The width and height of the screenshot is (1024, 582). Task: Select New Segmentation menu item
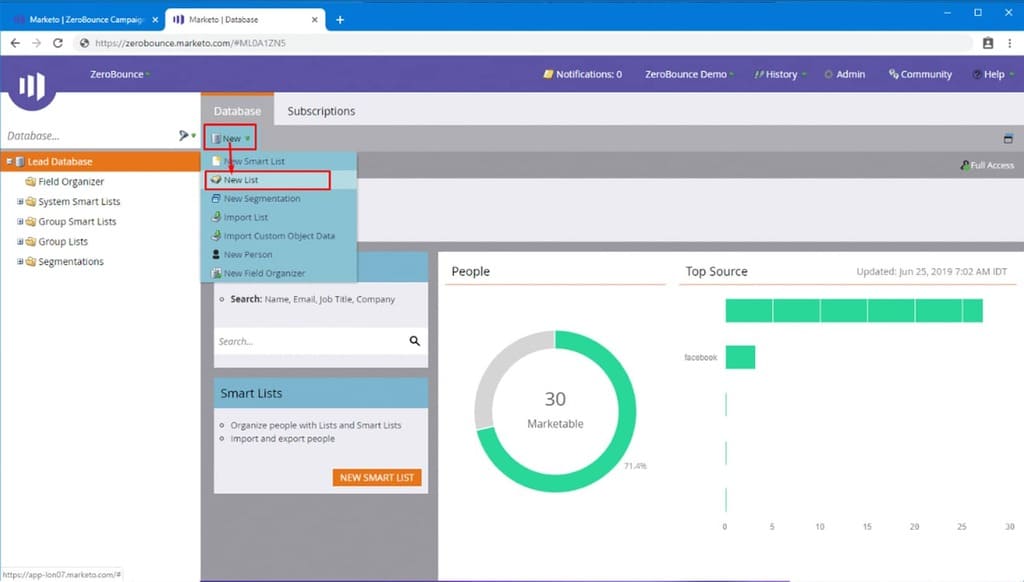(281, 199)
